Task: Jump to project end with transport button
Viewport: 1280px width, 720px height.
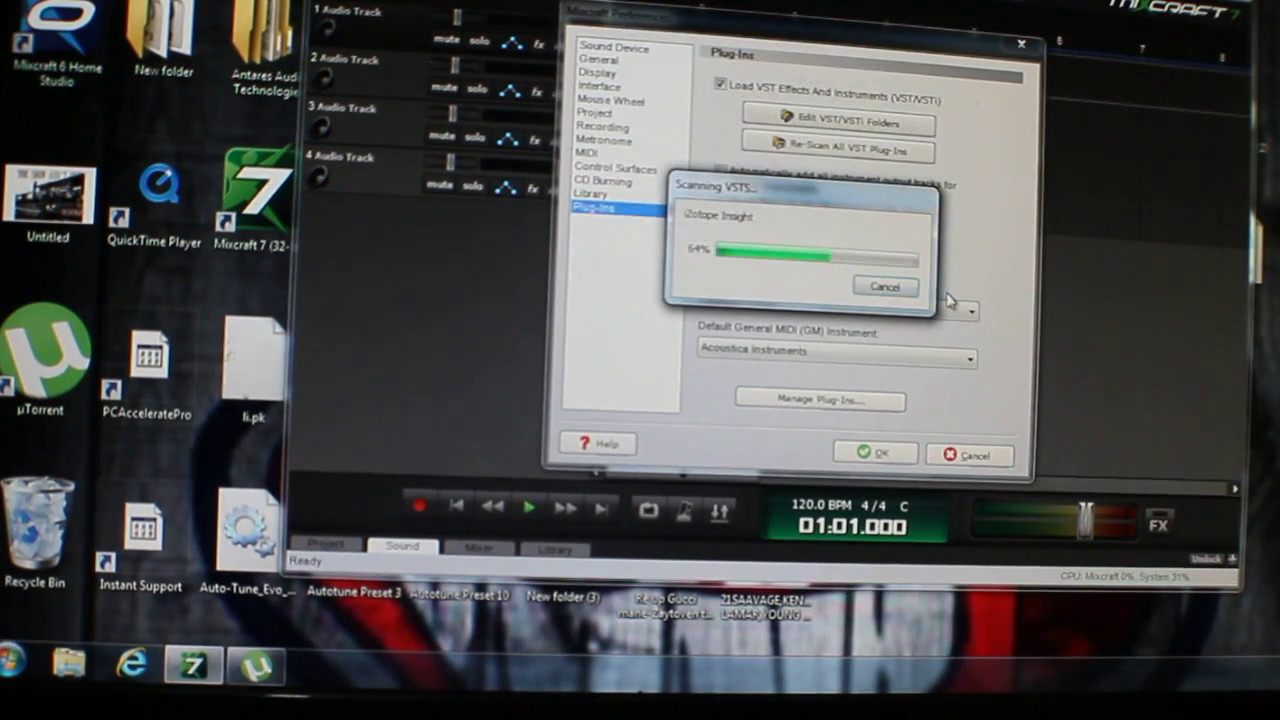Action: pos(601,509)
